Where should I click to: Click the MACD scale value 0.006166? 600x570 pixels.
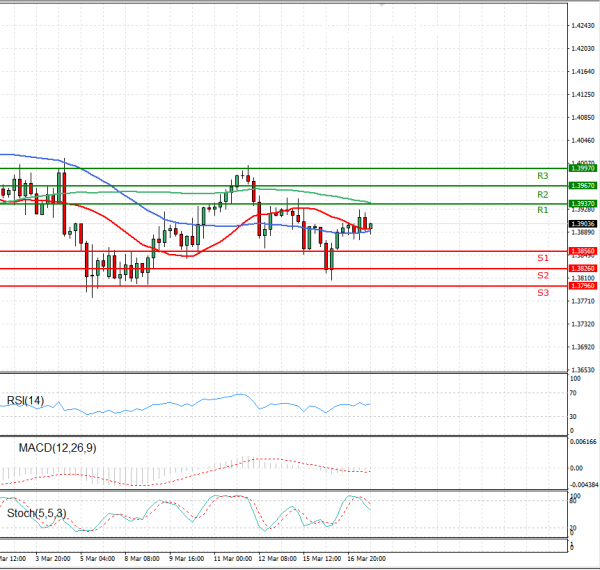(583, 442)
